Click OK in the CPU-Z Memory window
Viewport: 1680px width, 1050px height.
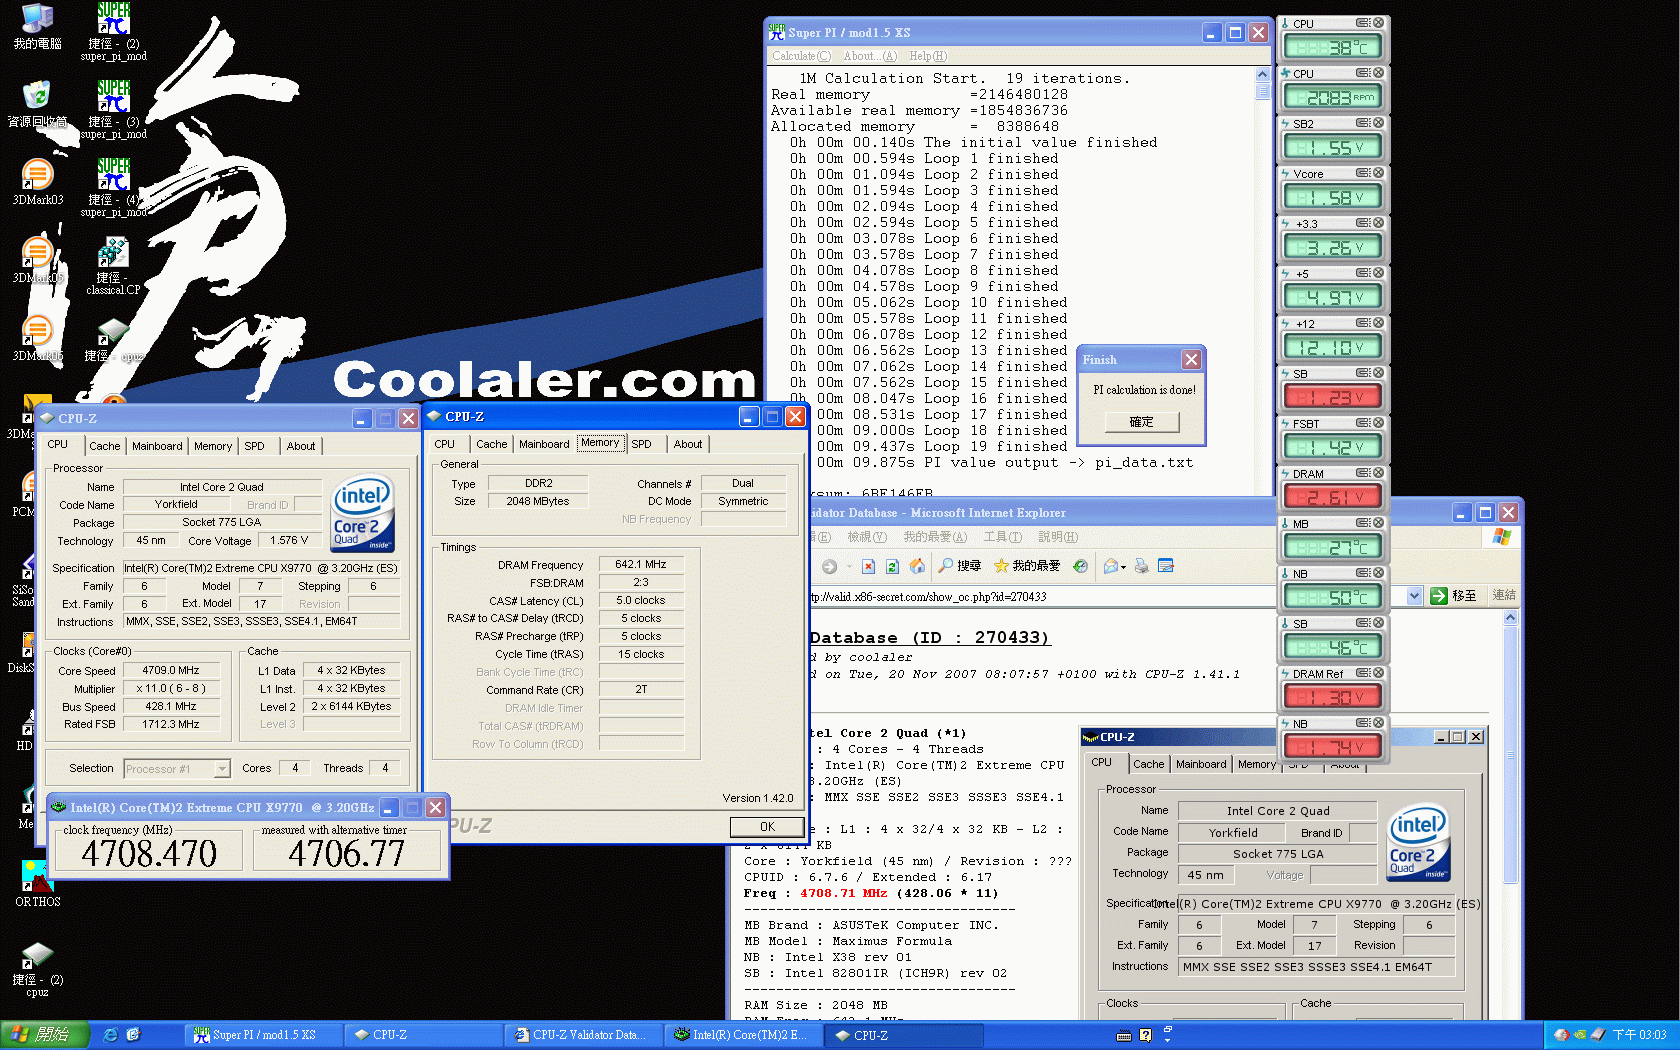click(x=767, y=827)
